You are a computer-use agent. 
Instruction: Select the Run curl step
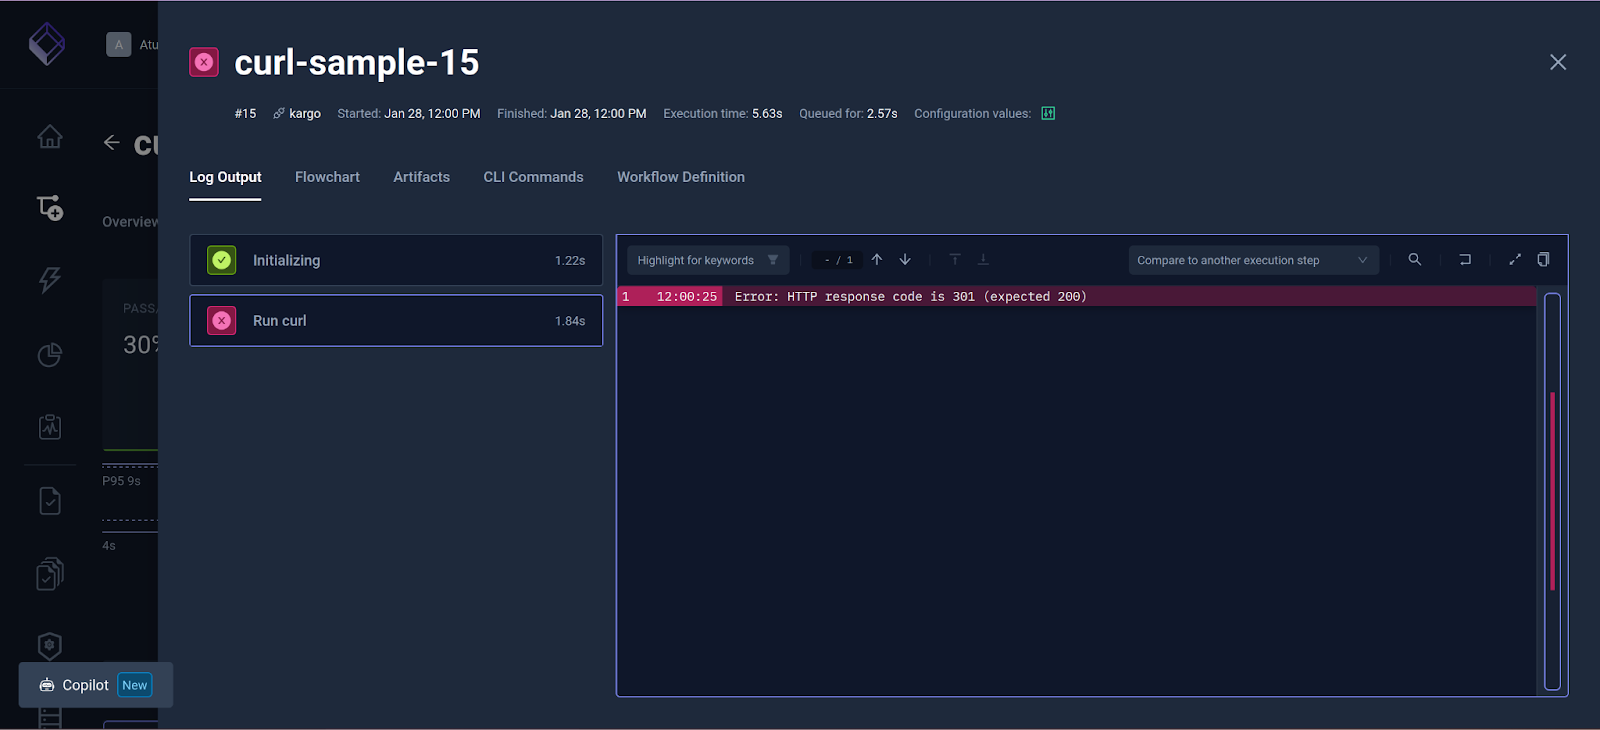pos(396,320)
